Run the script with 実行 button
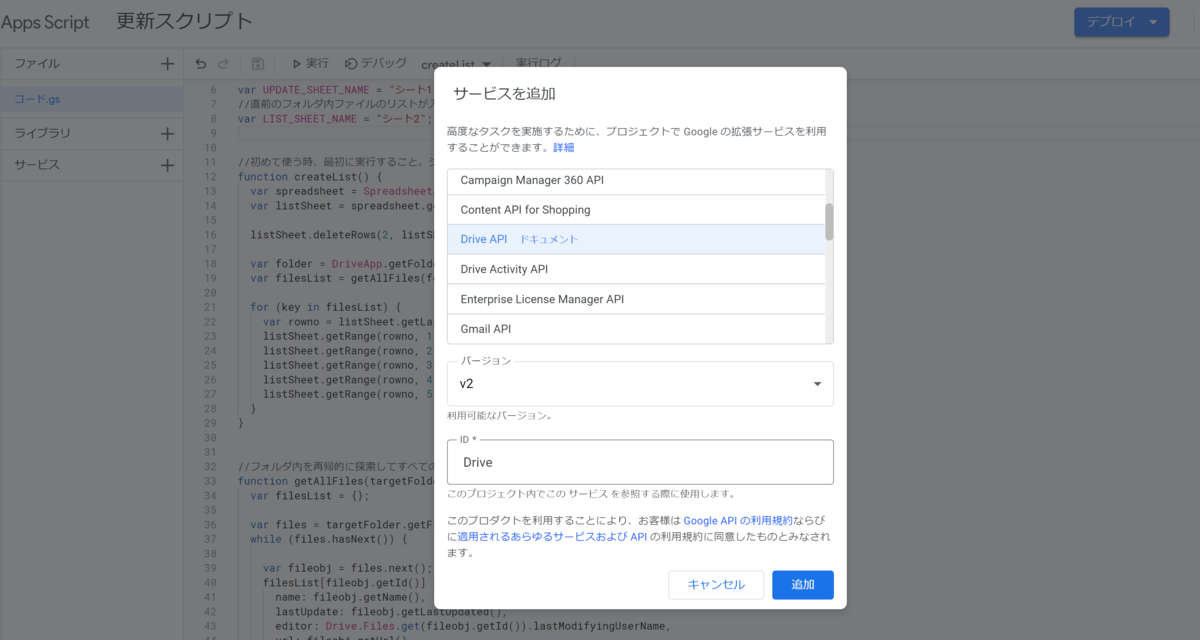 pos(310,64)
